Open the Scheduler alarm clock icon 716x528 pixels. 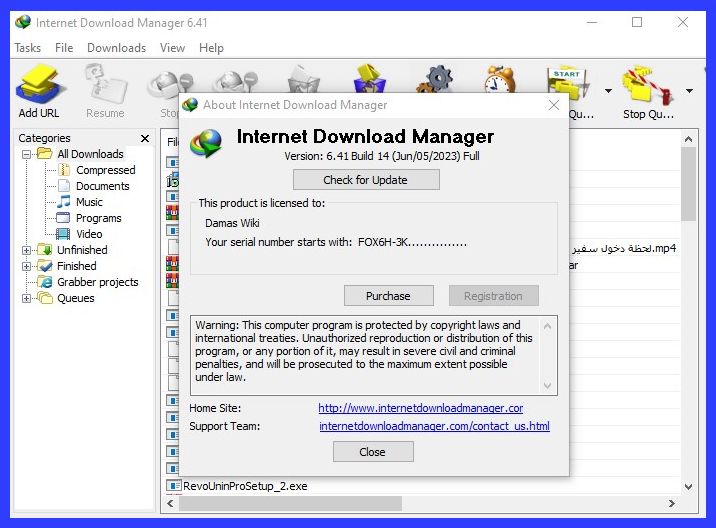coord(500,79)
